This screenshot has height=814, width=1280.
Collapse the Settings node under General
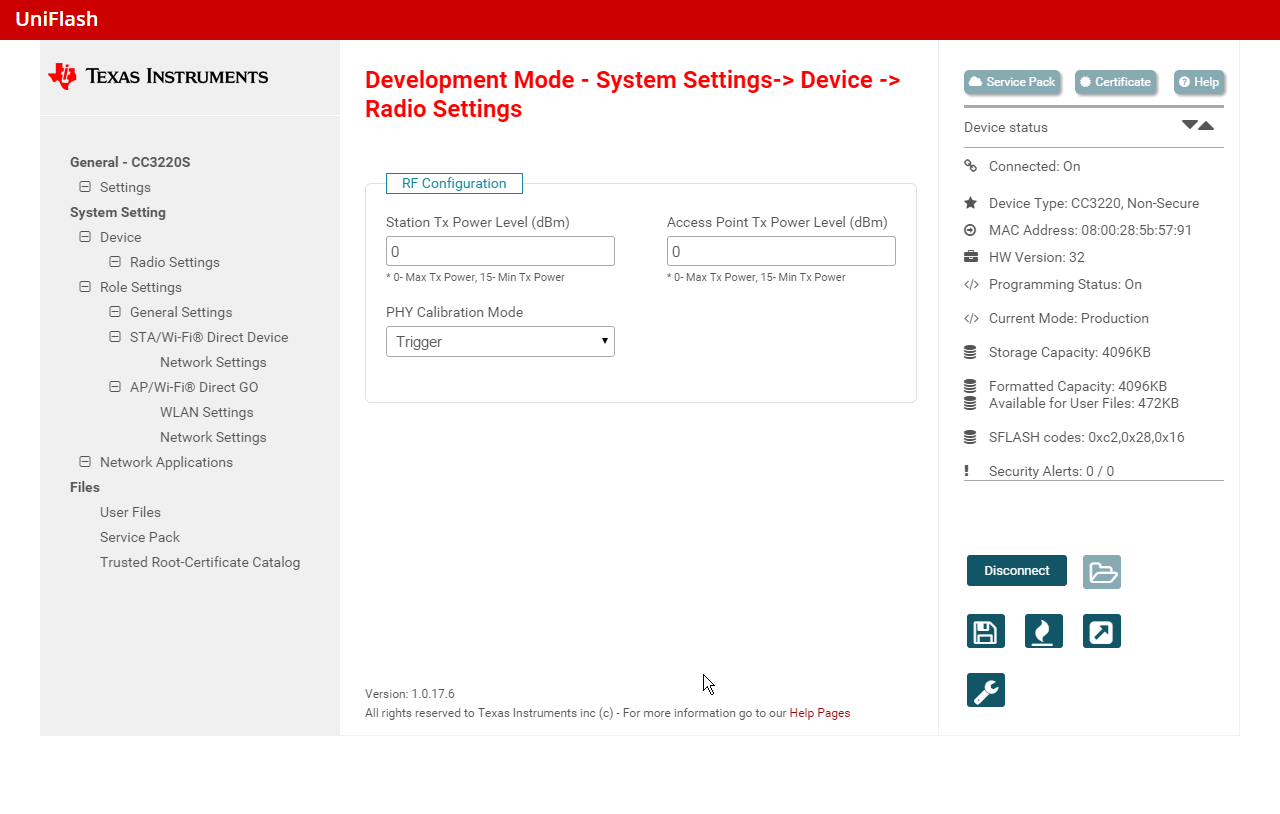point(85,187)
